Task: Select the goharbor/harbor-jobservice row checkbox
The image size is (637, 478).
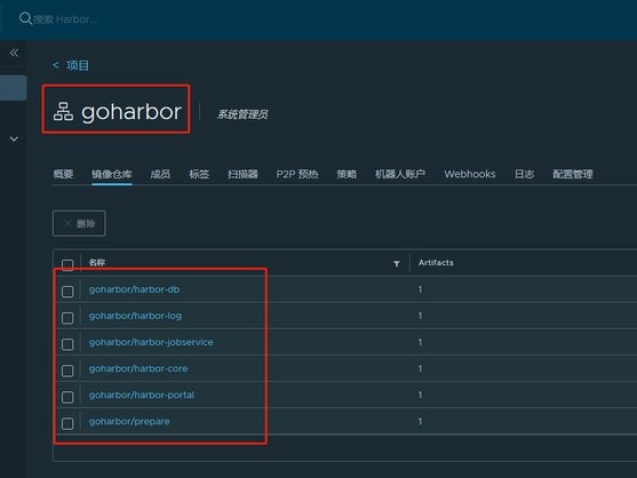Action: [x=67, y=344]
